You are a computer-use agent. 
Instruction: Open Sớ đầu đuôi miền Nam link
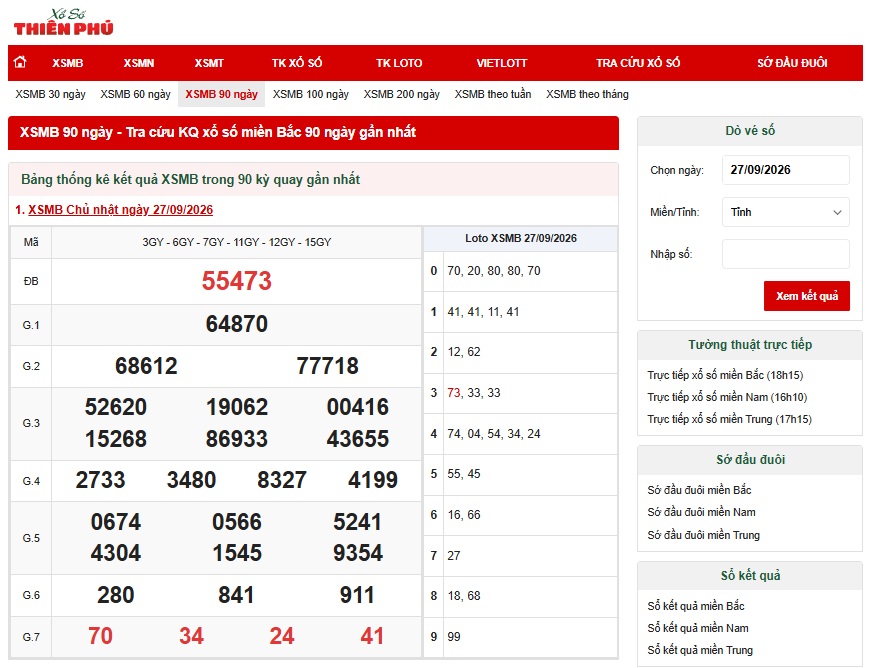point(701,512)
